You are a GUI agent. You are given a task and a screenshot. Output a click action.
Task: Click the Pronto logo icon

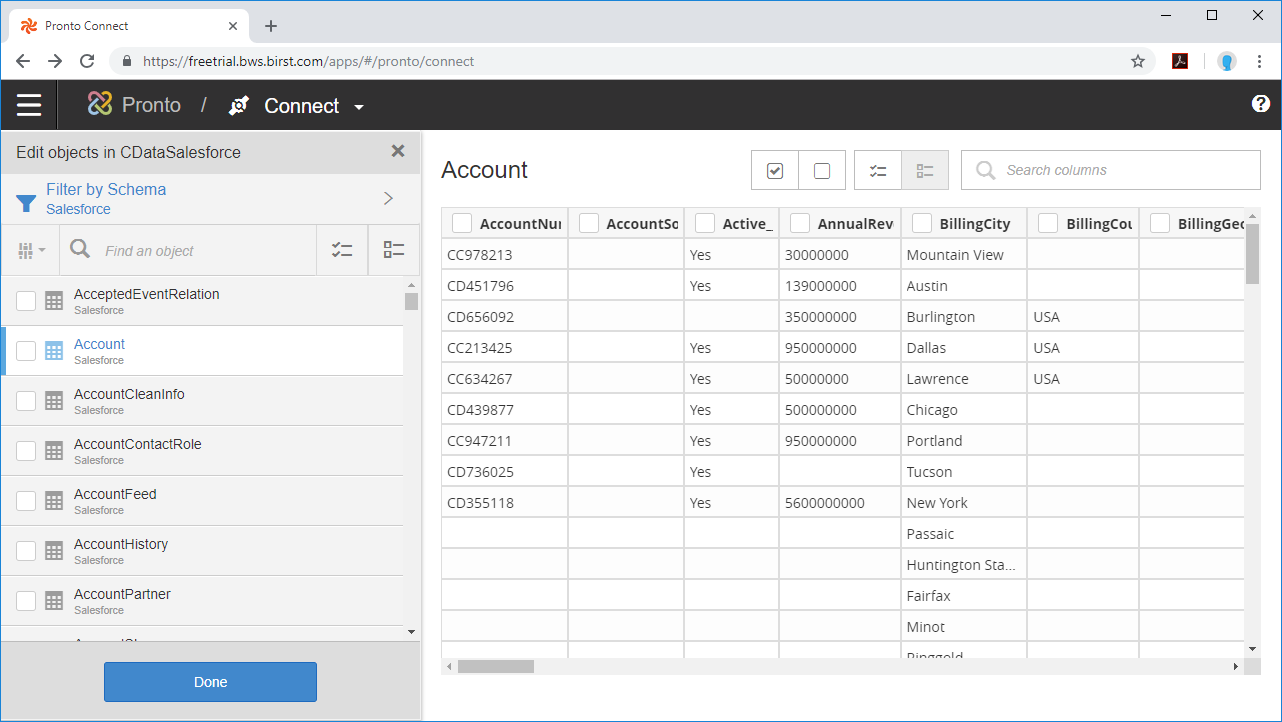click(x=100, y=104)
